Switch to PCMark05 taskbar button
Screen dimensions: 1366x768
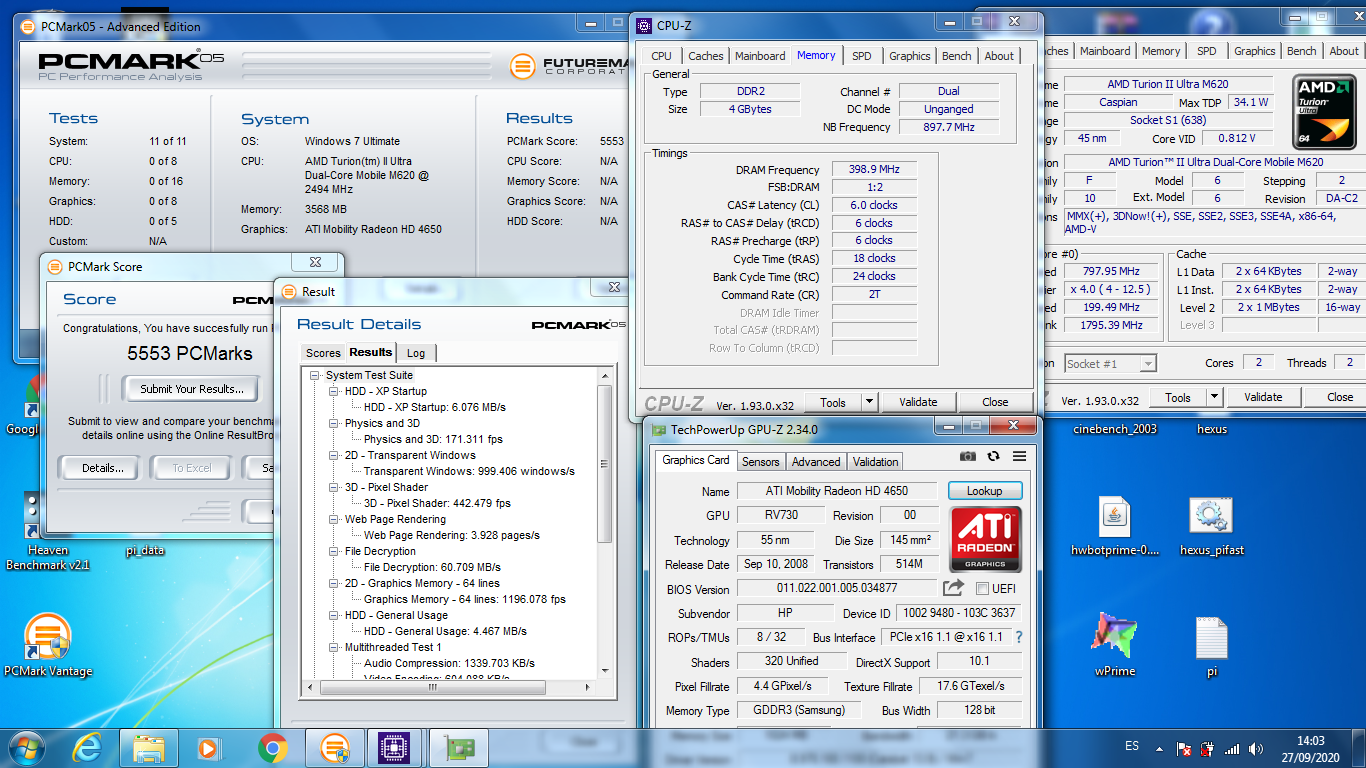pos(333,747)
